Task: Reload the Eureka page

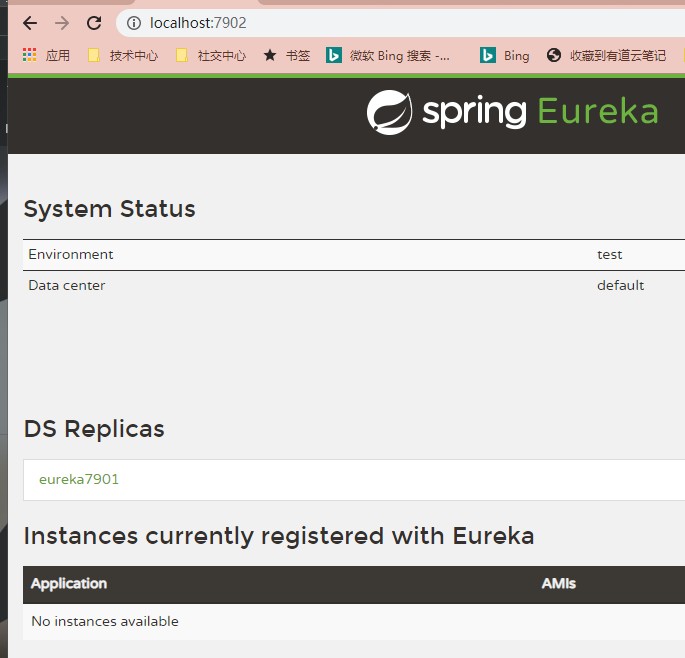Action: tap(94, 23)
